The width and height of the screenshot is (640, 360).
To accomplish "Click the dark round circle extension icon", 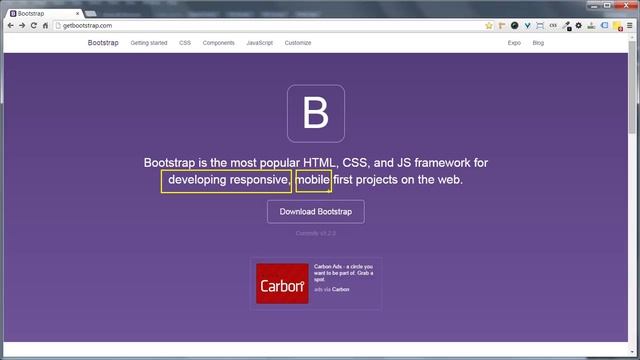I will click(x=515, y=25).
